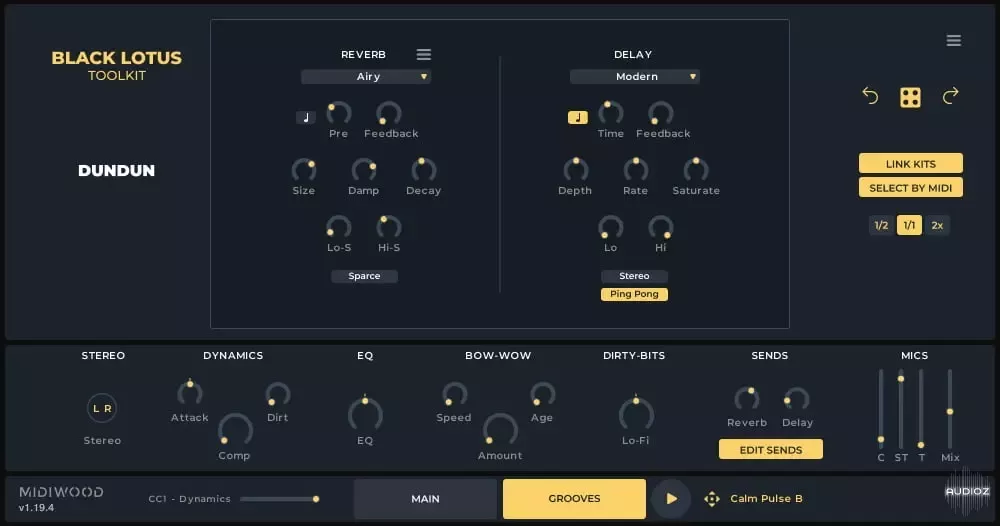Disable the Delay tempo sync note
Image resolution: width=1000 pixels, height=526 pixels.
577,117
